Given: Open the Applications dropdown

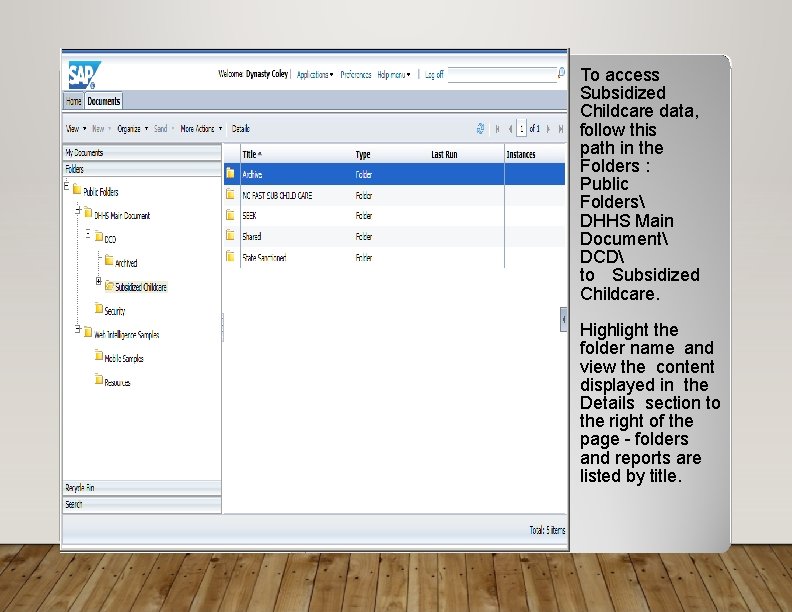Looking at the screenshot, I should tap(315, 74).
